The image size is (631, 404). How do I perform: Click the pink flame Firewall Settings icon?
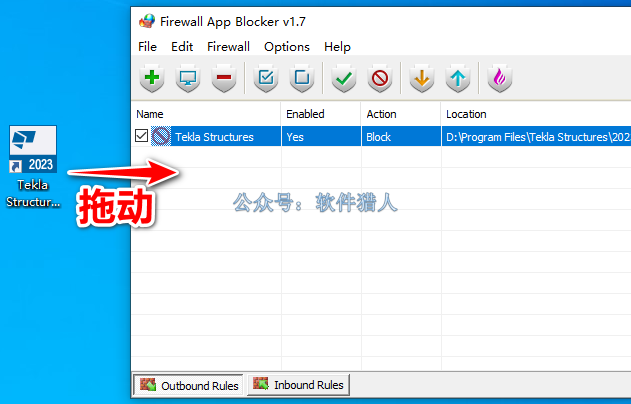499,78
